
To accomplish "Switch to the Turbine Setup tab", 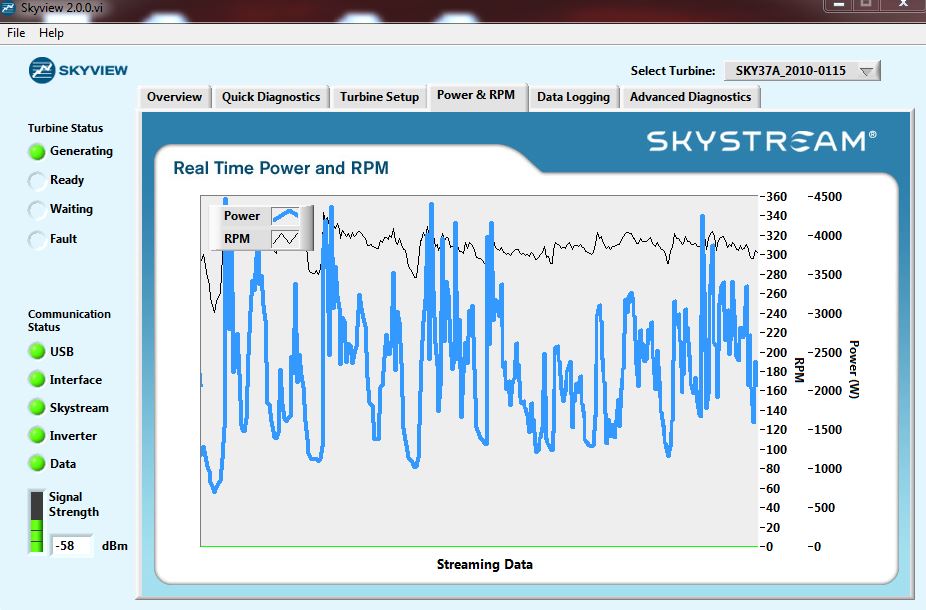I will point(379,97).
